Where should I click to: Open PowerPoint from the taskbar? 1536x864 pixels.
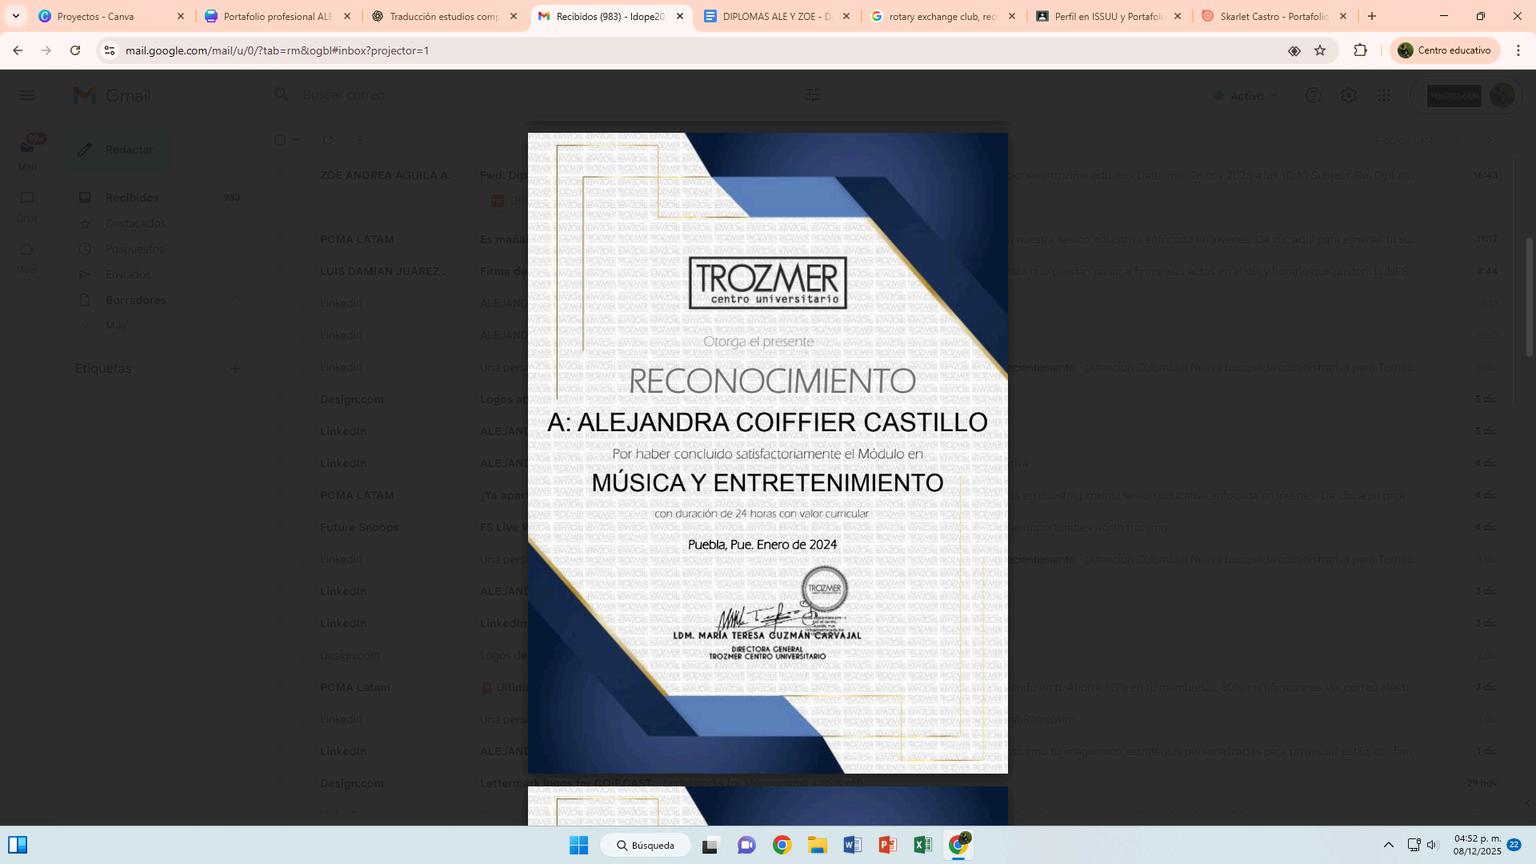pos(887,845)
